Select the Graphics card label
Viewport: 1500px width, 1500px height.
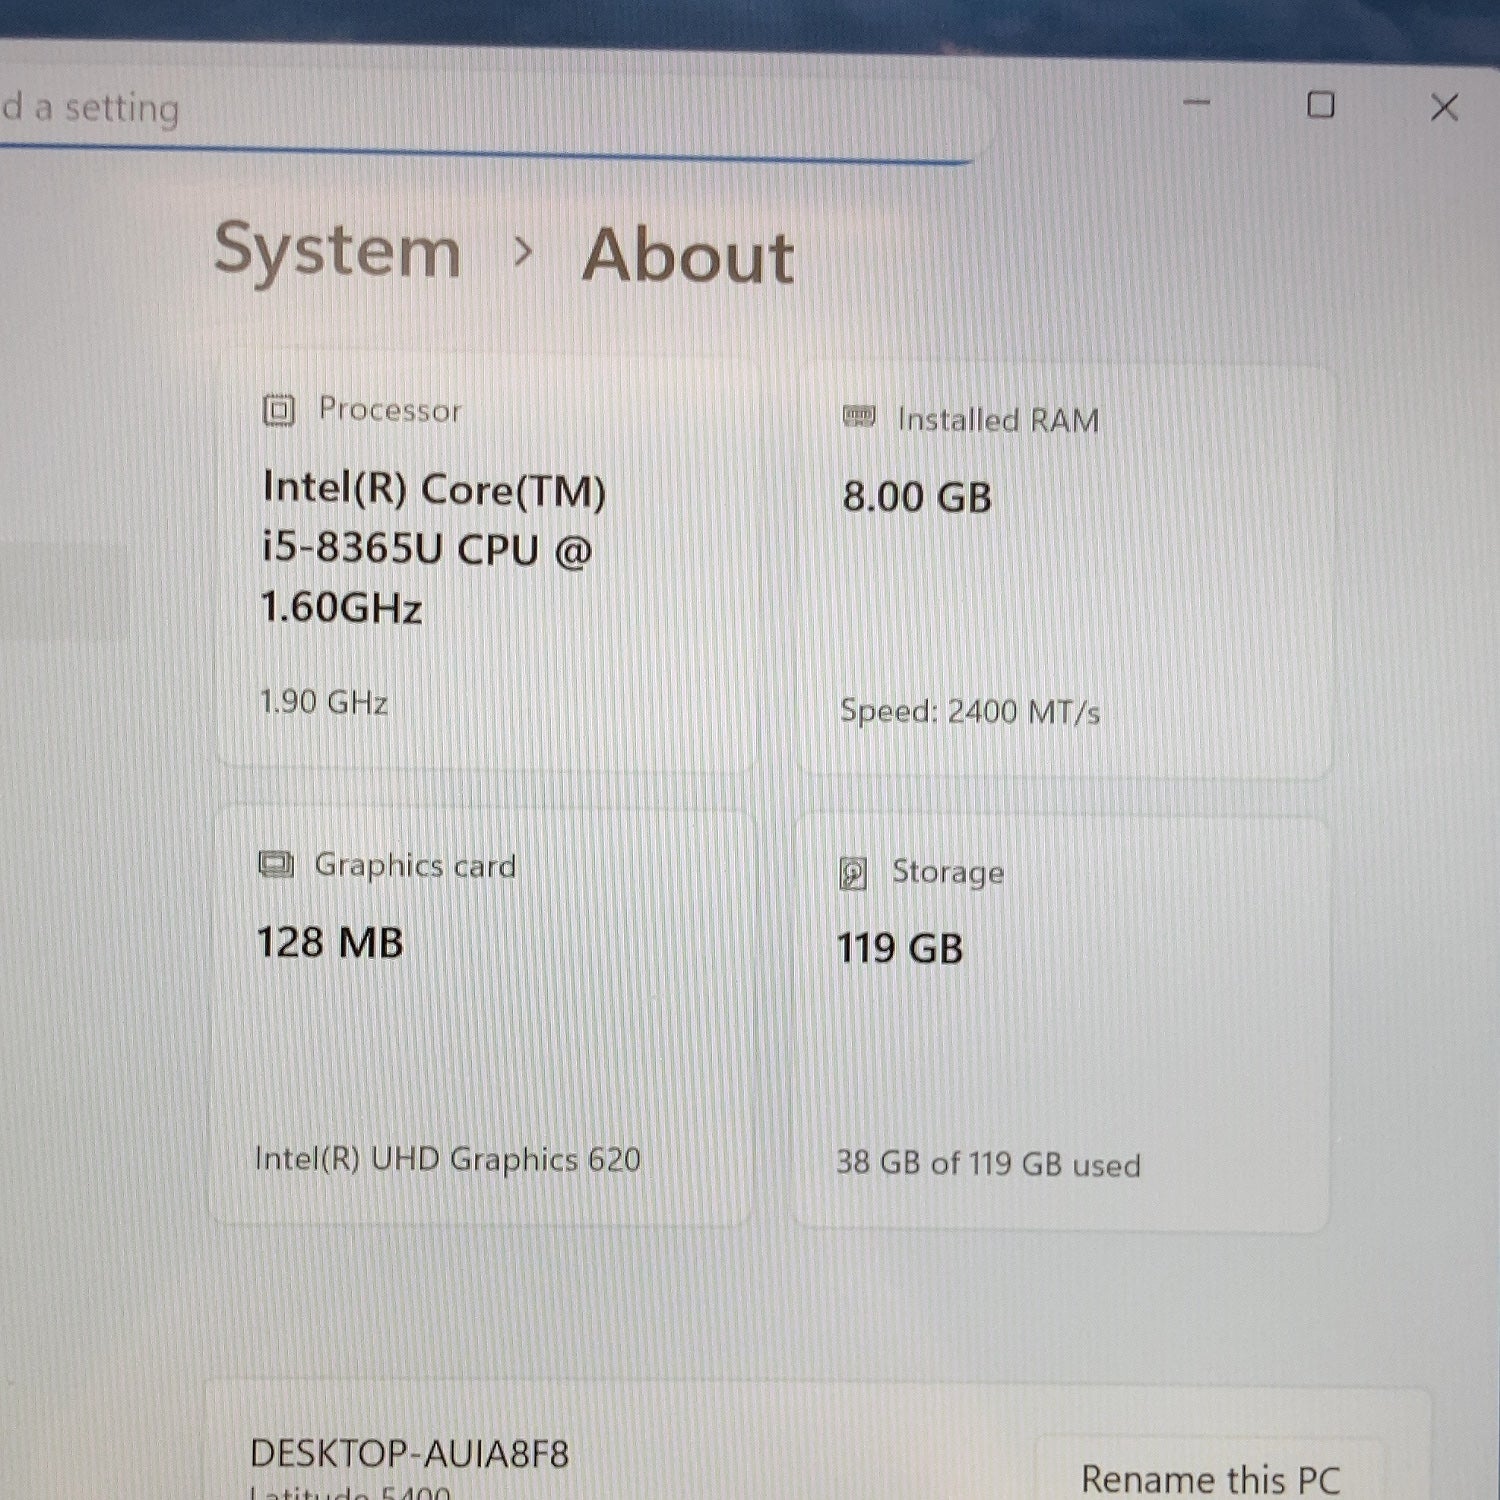pos(415,866)
